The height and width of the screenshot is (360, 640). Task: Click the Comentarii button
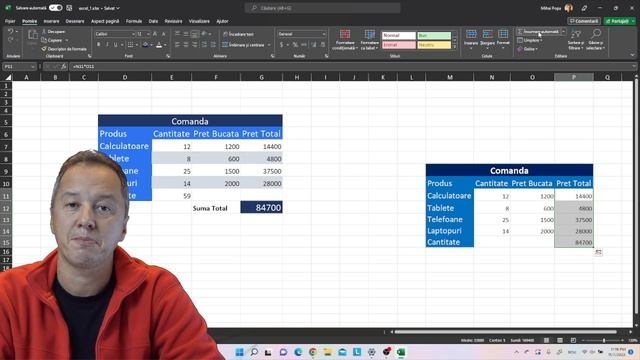584,21
